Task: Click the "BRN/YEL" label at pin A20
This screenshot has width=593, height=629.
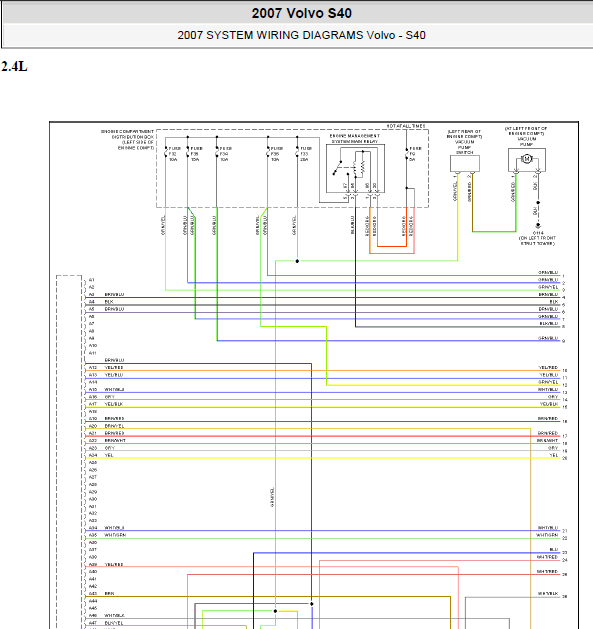Action: coord(114,426)
